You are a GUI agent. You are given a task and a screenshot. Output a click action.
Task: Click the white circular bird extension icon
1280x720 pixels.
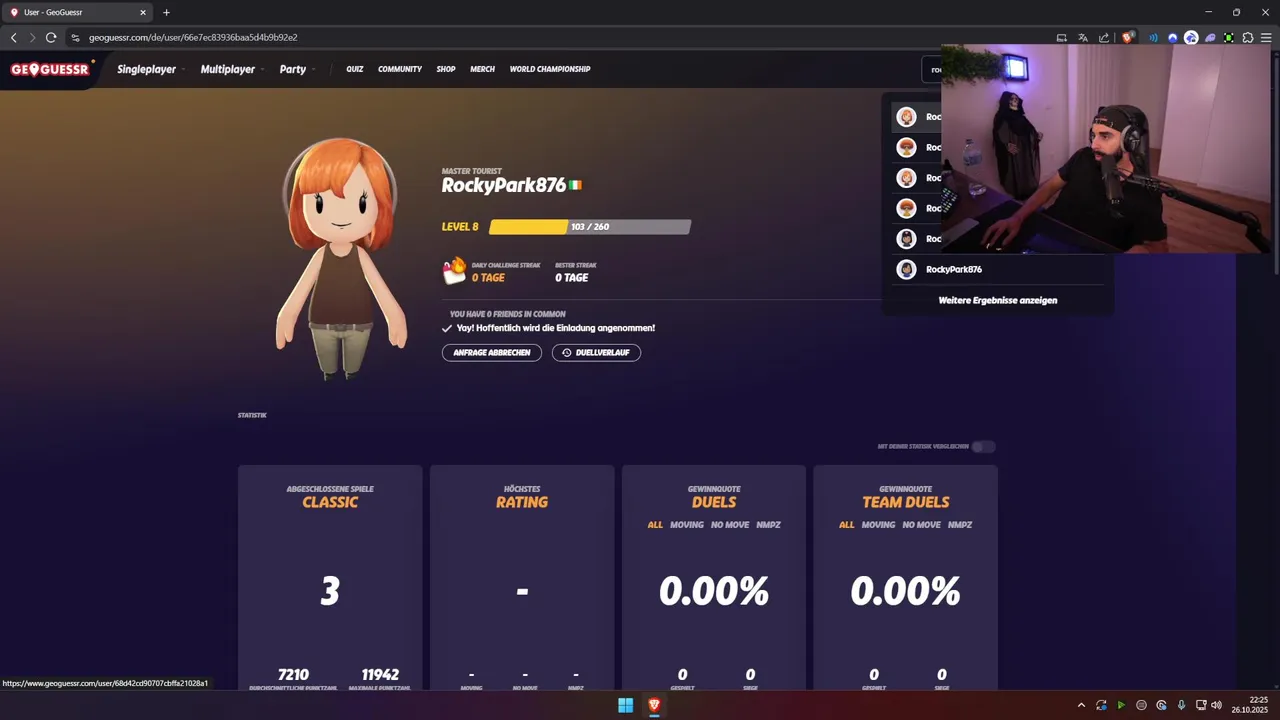(1191, 38)
